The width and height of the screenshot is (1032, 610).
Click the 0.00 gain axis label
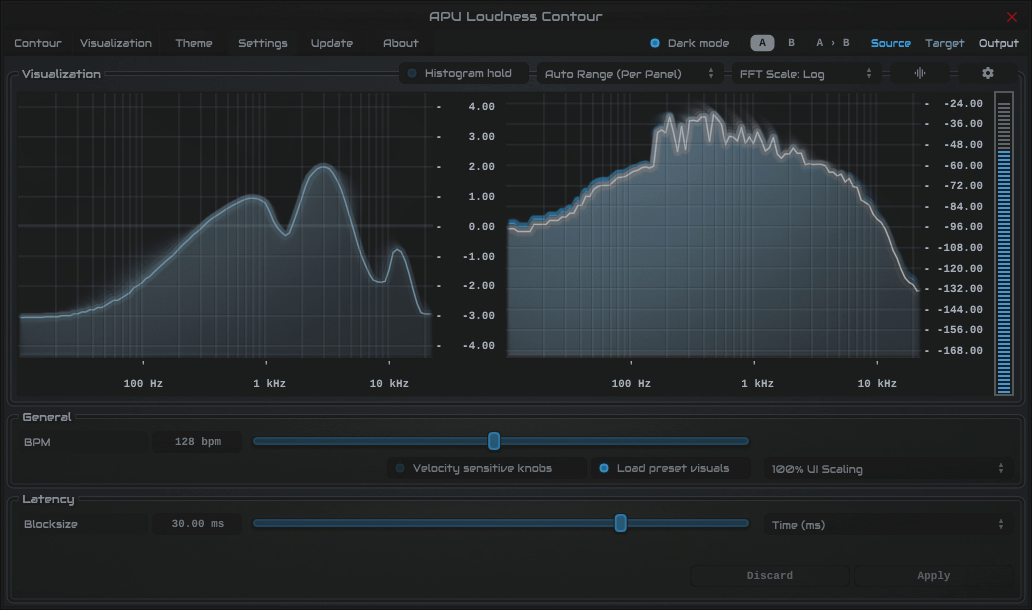[x=481, y=226]
